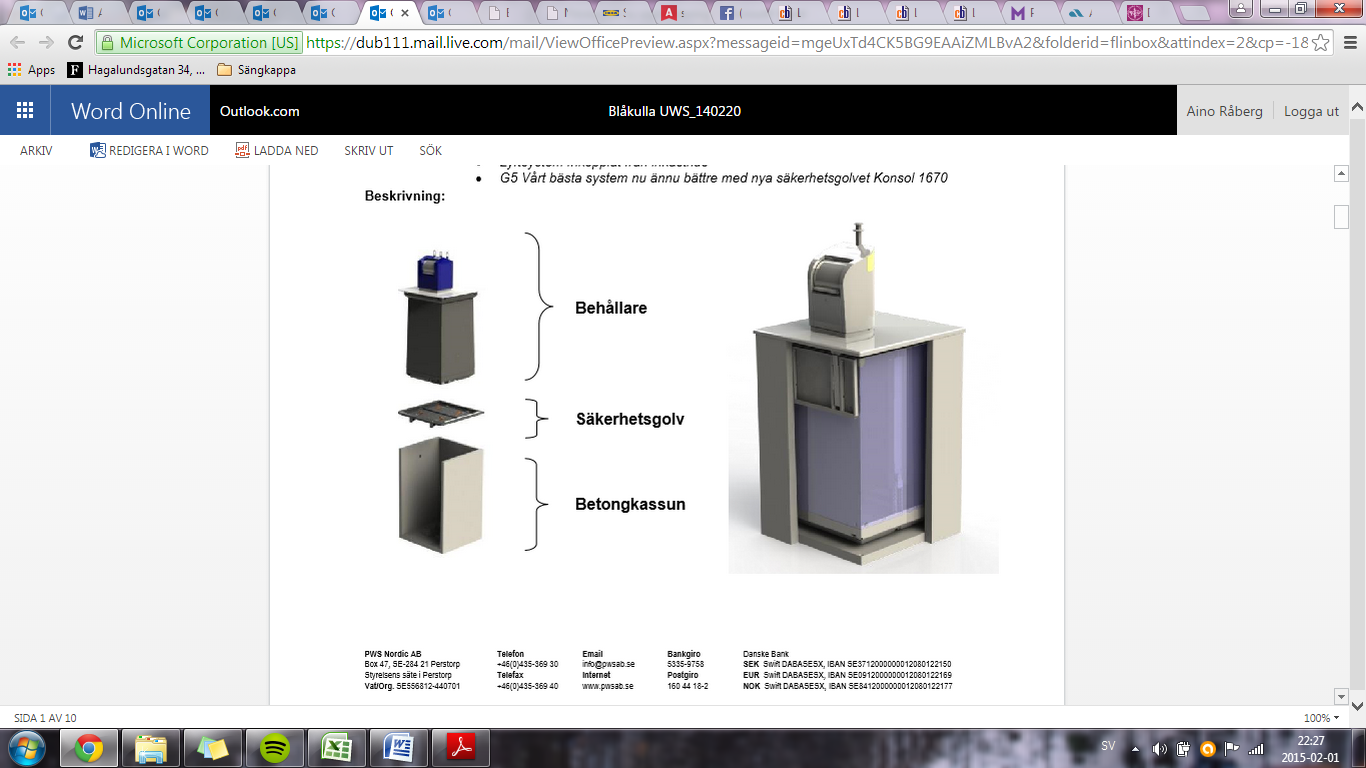Click the info@pwsab.se email text
This screenshot has width=1366, height=768.
609,664
